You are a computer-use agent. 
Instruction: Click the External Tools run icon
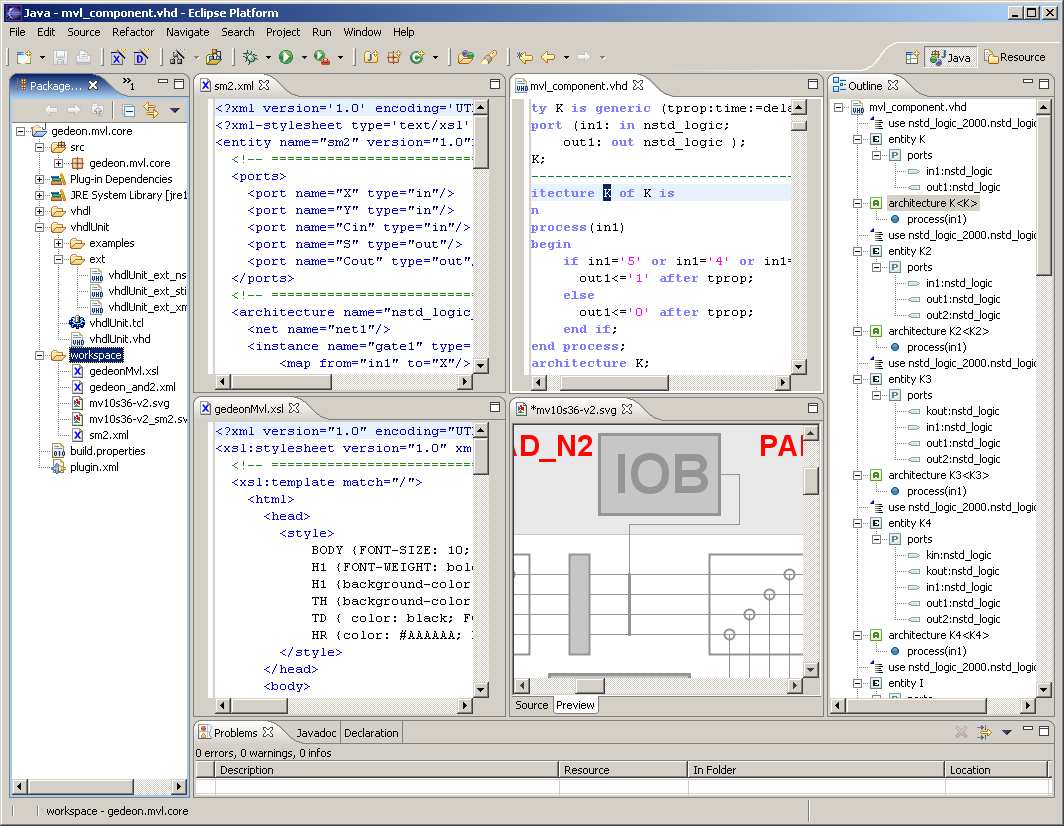[x=322, y=58]
